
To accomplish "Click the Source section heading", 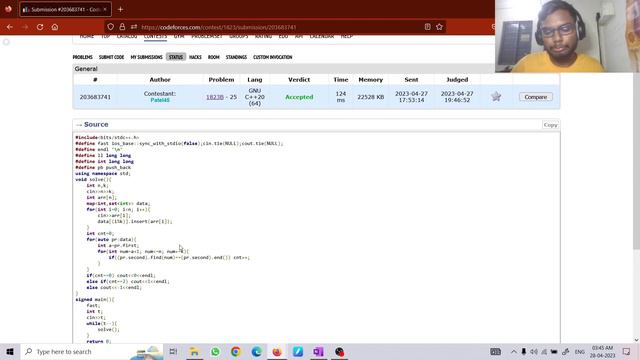I will pos(96,124).
